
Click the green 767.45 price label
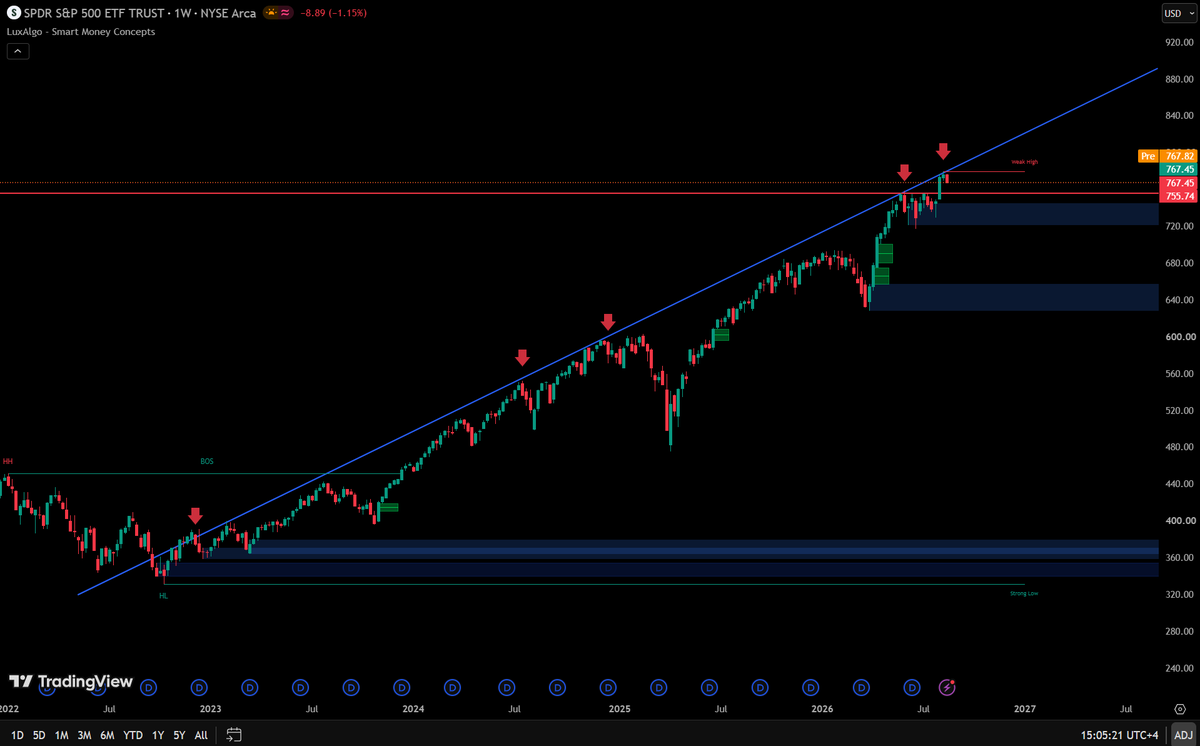point(1178,170)
